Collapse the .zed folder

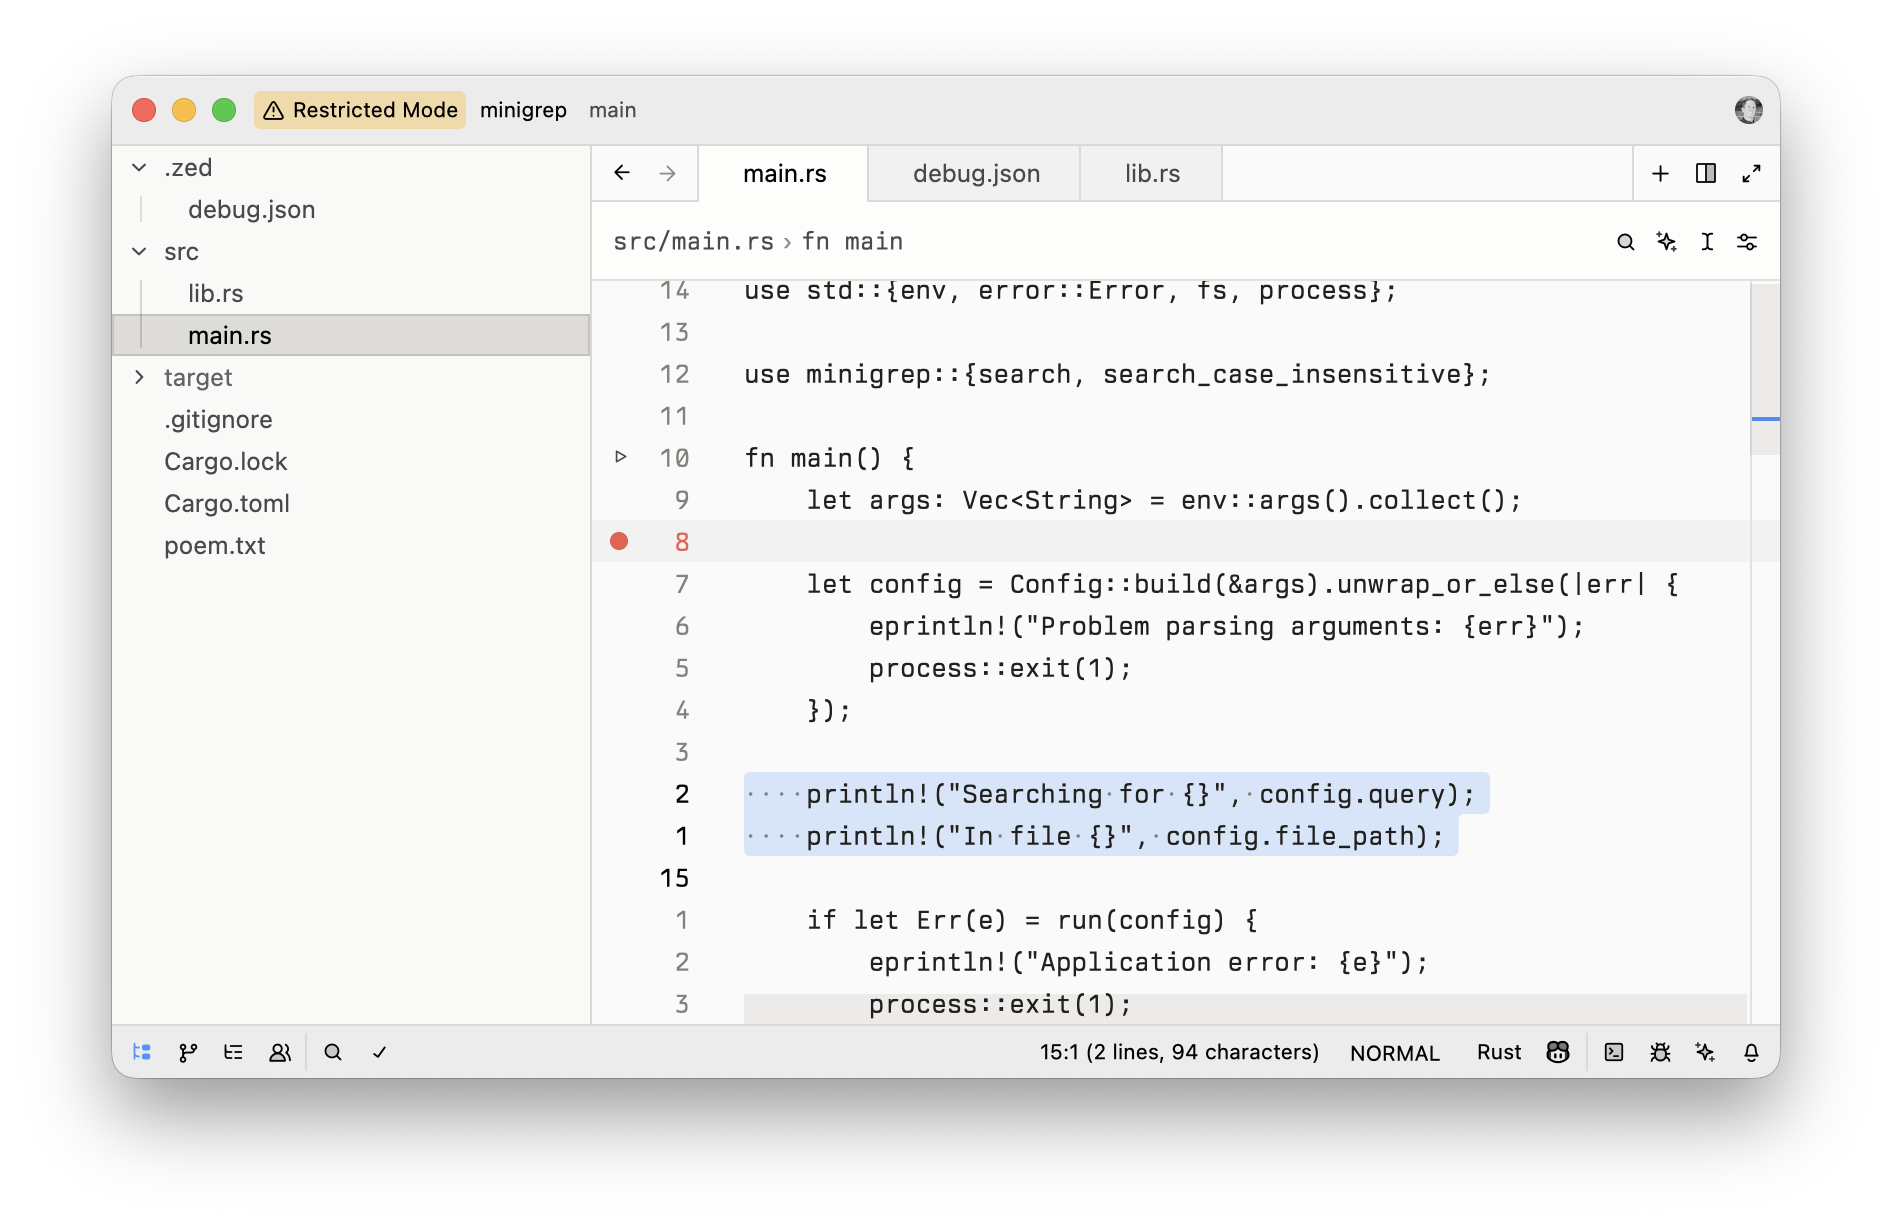139,167
